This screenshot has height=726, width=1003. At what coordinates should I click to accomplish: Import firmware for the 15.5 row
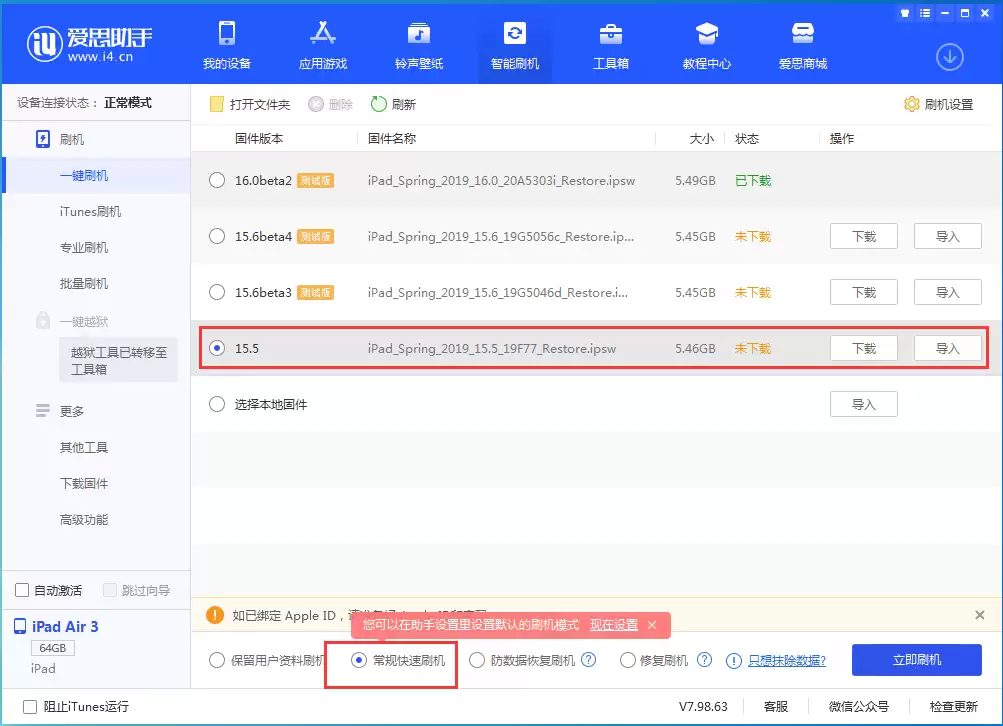(x=947, y=348)
